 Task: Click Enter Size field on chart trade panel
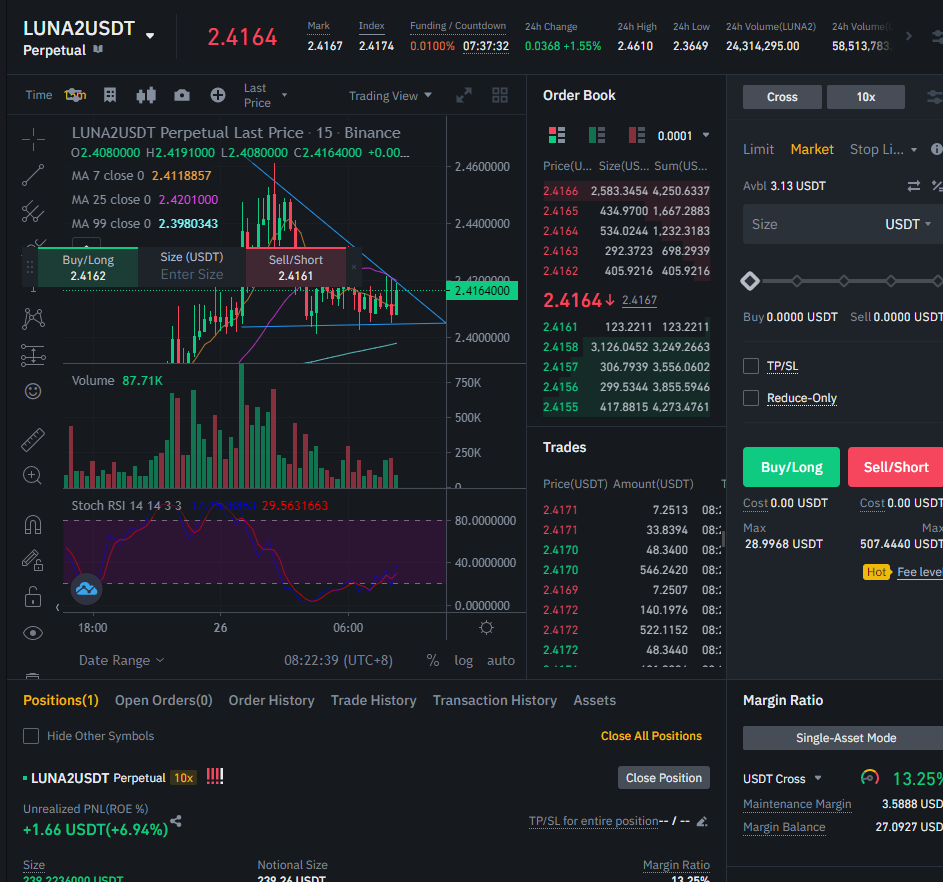coord(192,274)
